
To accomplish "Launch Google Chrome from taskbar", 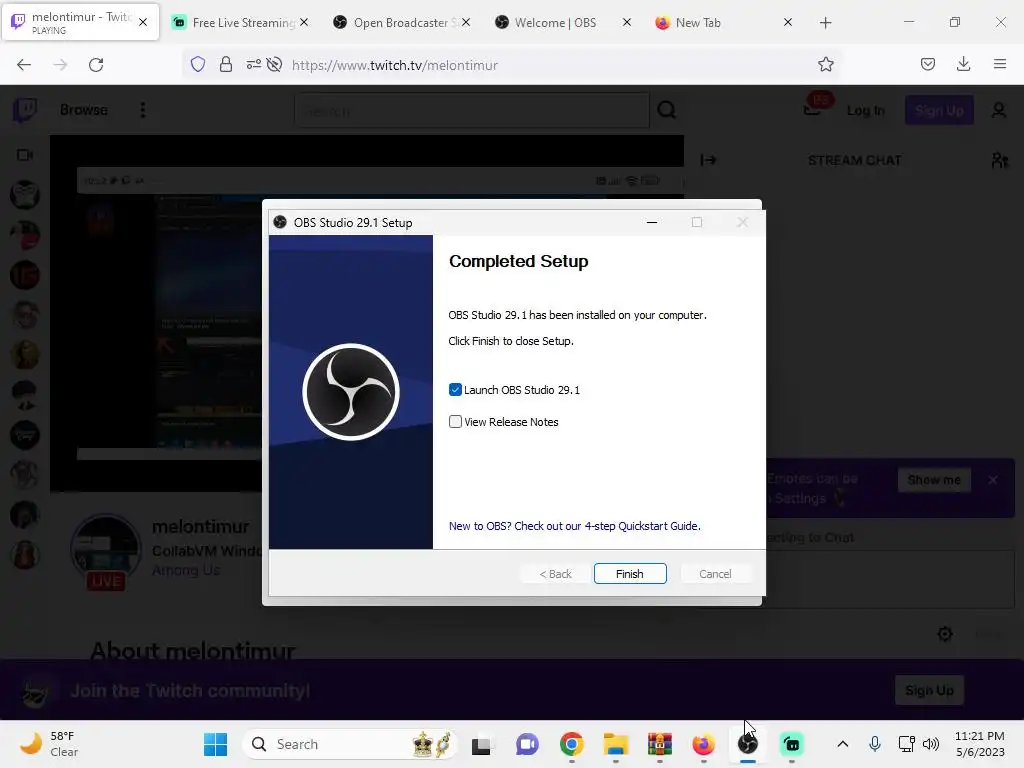I will click(571, 744).
